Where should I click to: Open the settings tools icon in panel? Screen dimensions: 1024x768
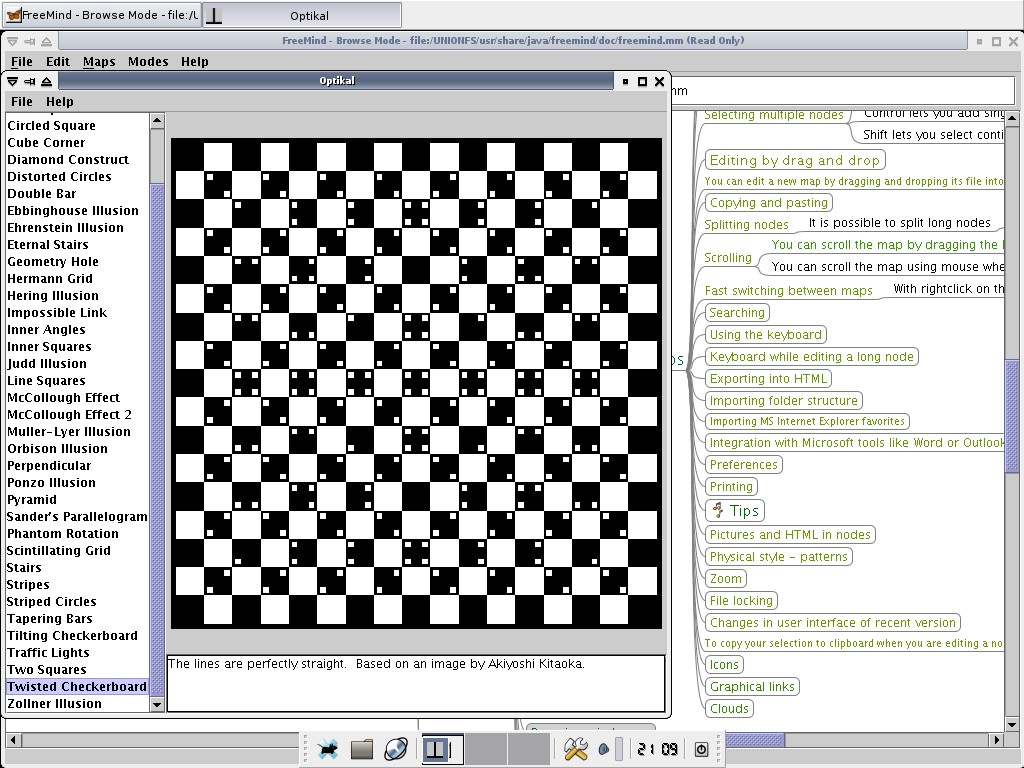[575, 749]
